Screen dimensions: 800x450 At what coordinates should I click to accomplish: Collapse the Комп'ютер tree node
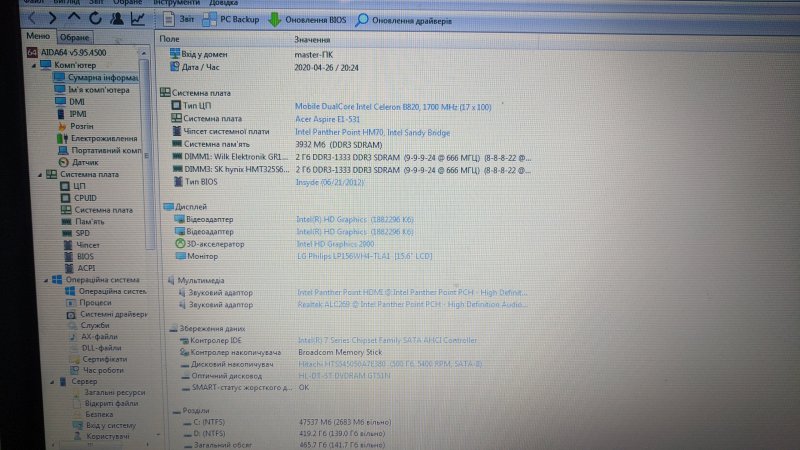[x=33, y=64]
